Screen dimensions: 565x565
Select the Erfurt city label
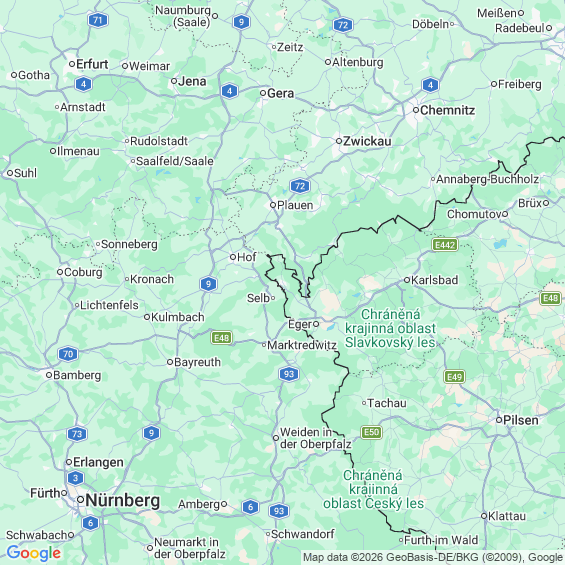tap(92, 64)
